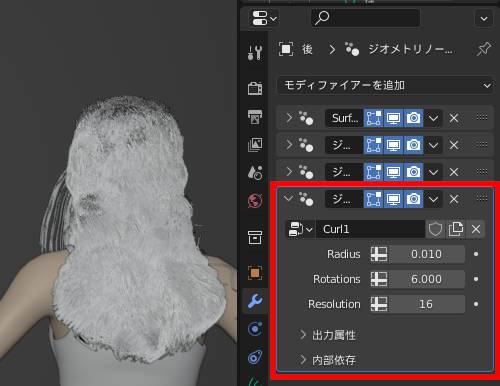Remove the Surf... modifier
The image size is (500, 386).
pyautogui.click(x=454, y=118)
